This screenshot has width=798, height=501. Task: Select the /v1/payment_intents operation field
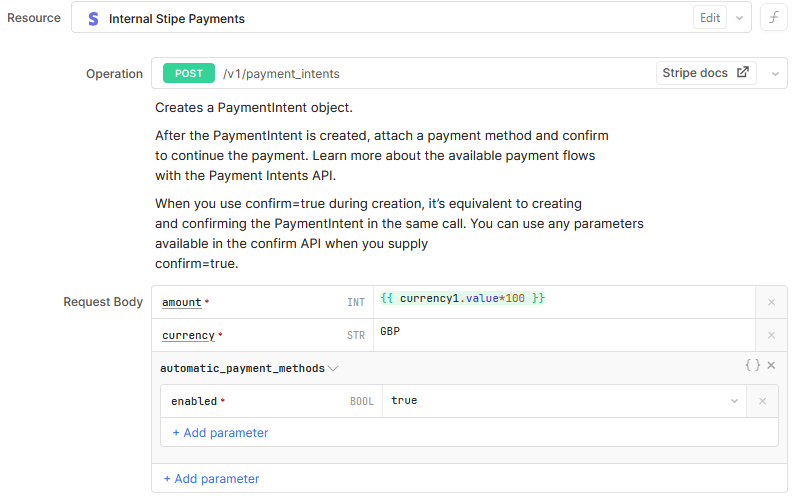[469, 73]
